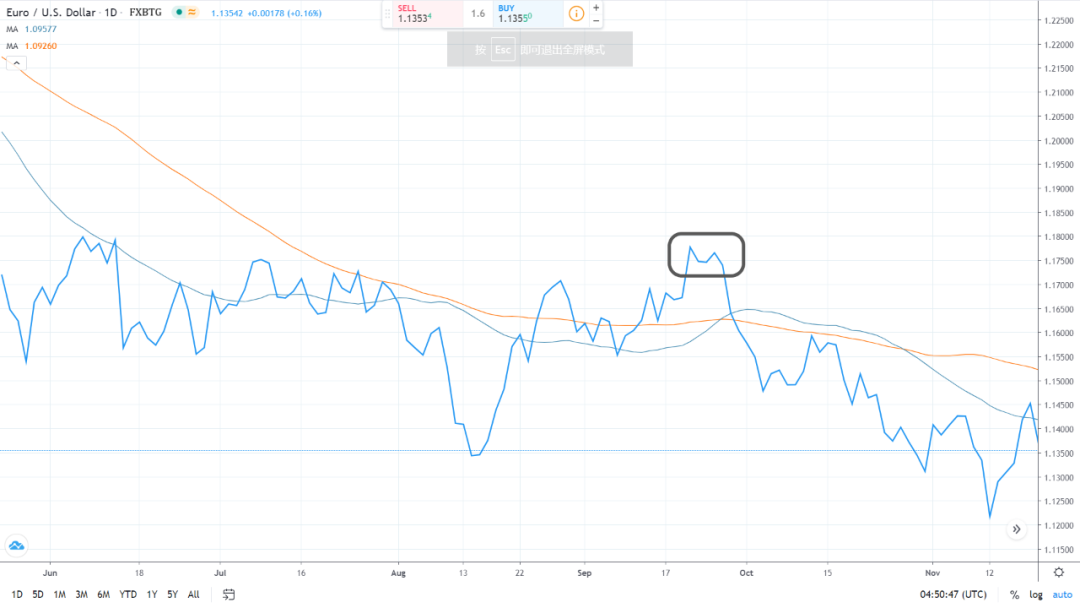Click the plus quantity icon
Screen dimensions: 1080x608
tap(597, 7)
